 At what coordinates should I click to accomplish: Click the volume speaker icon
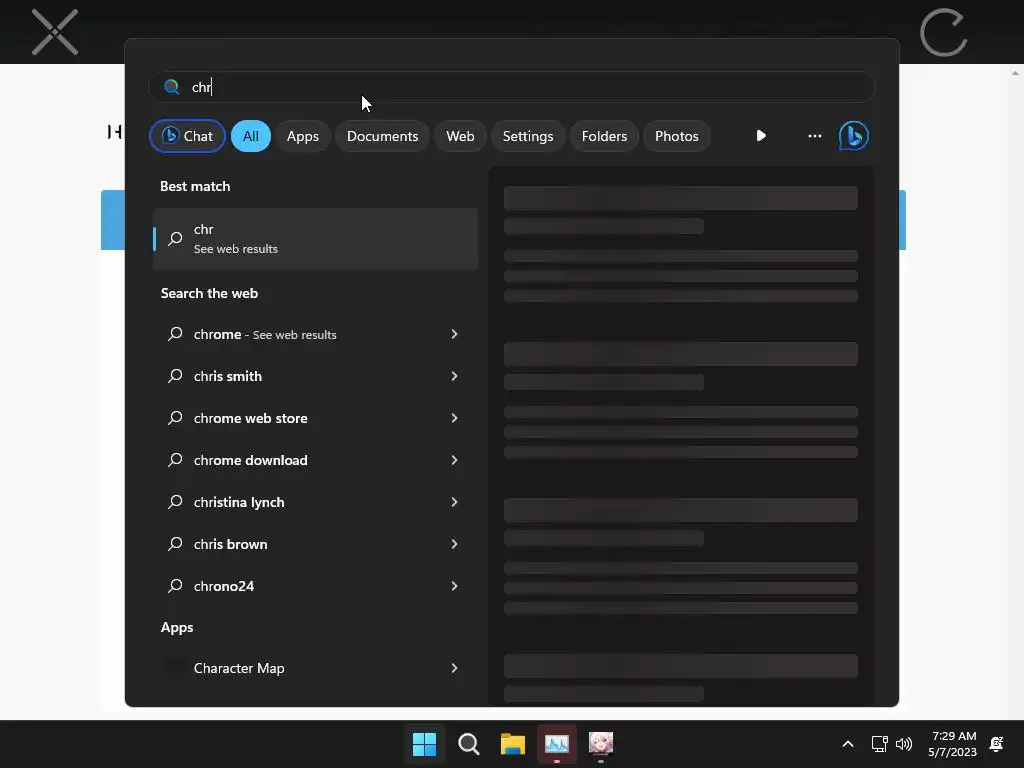point(904,744)
